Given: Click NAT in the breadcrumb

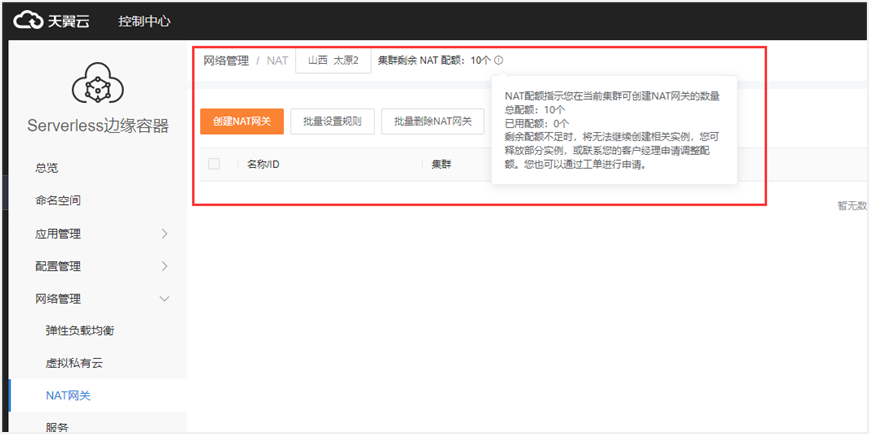Looking at the screenshot, I should (x=278, y=60).
